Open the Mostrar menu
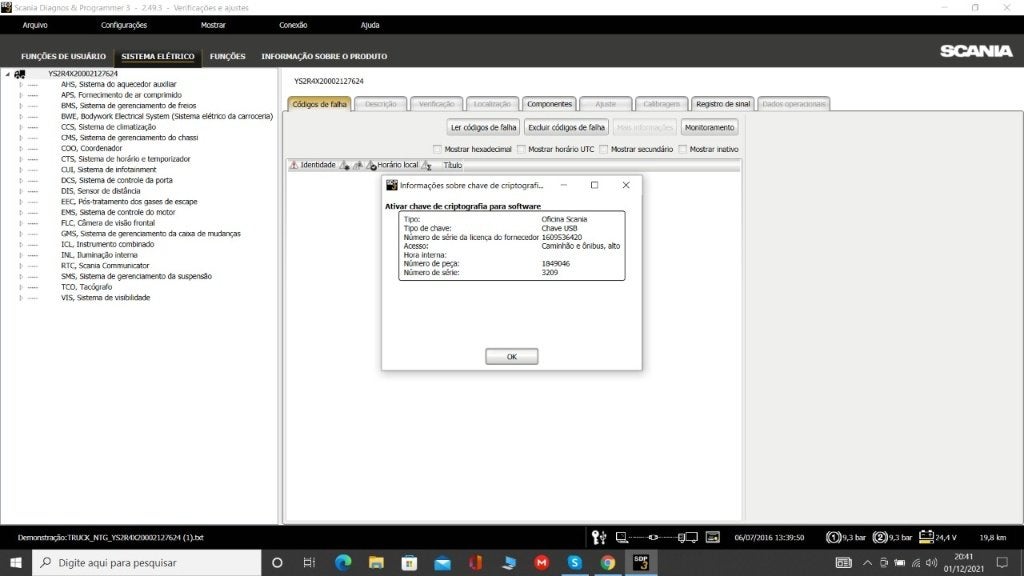This screenshot has width=1024, height=576. tap(213, 25)
